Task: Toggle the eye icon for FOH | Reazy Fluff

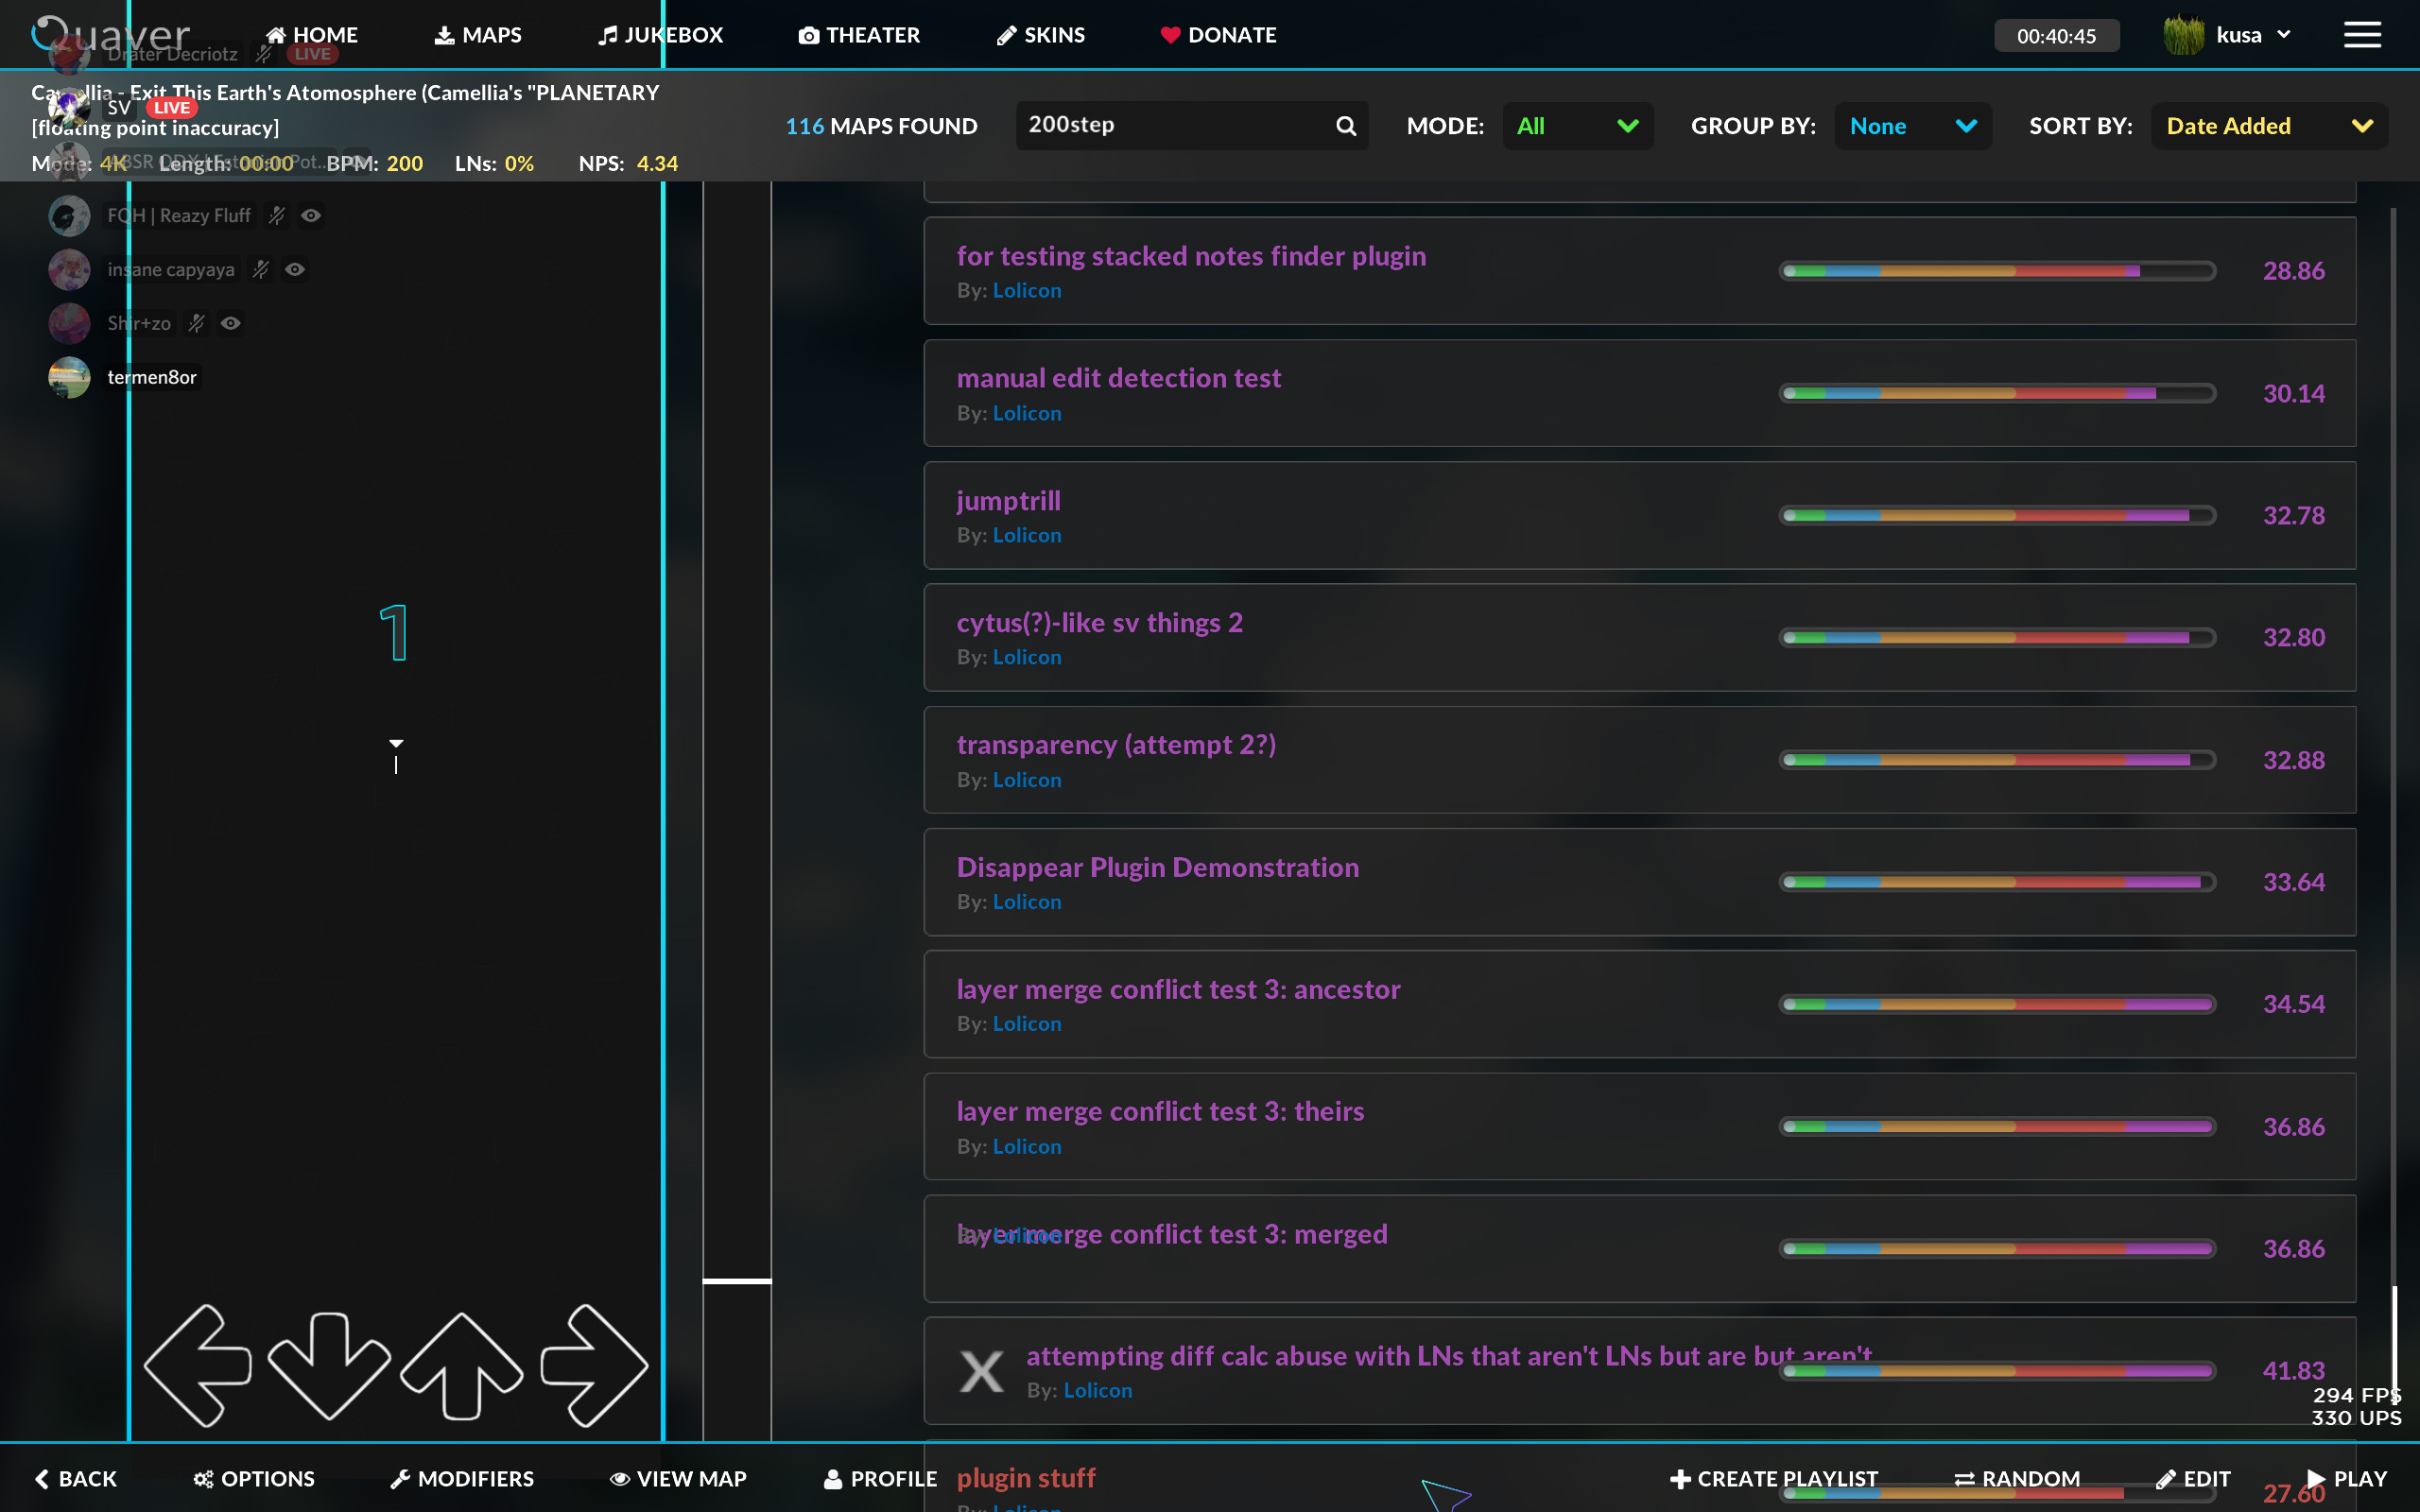Action: [x=311, y=215]
